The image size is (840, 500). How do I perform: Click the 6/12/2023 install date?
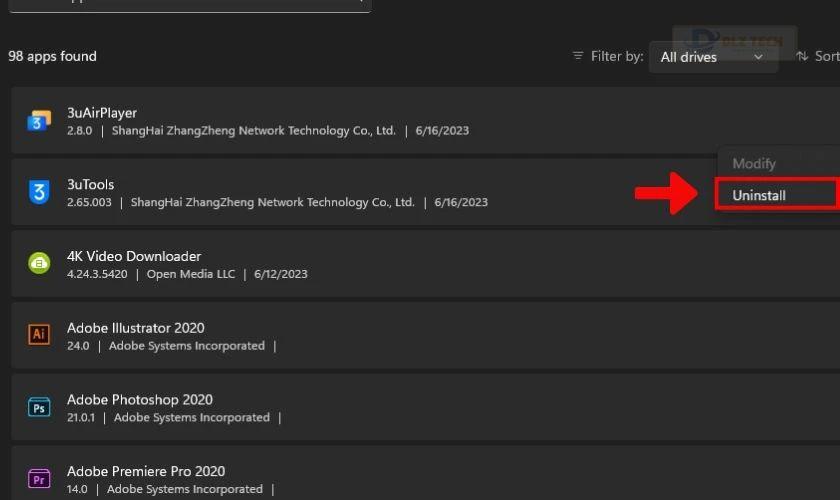point(281,274)
